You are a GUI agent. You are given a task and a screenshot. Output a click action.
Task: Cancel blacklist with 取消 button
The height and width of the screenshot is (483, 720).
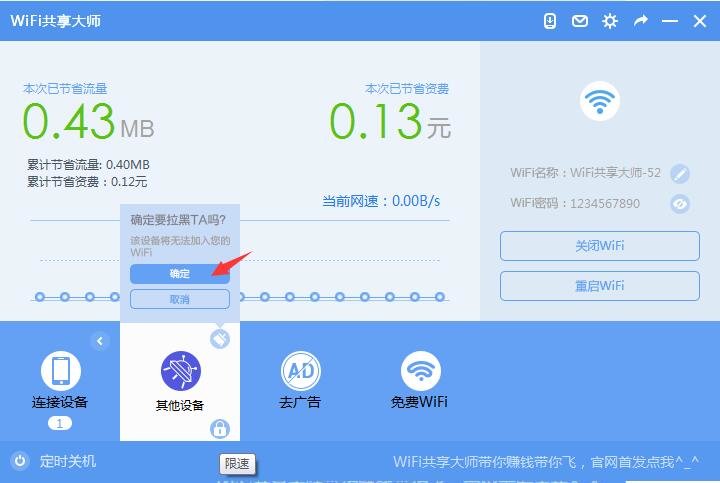(x=180, y=299)
